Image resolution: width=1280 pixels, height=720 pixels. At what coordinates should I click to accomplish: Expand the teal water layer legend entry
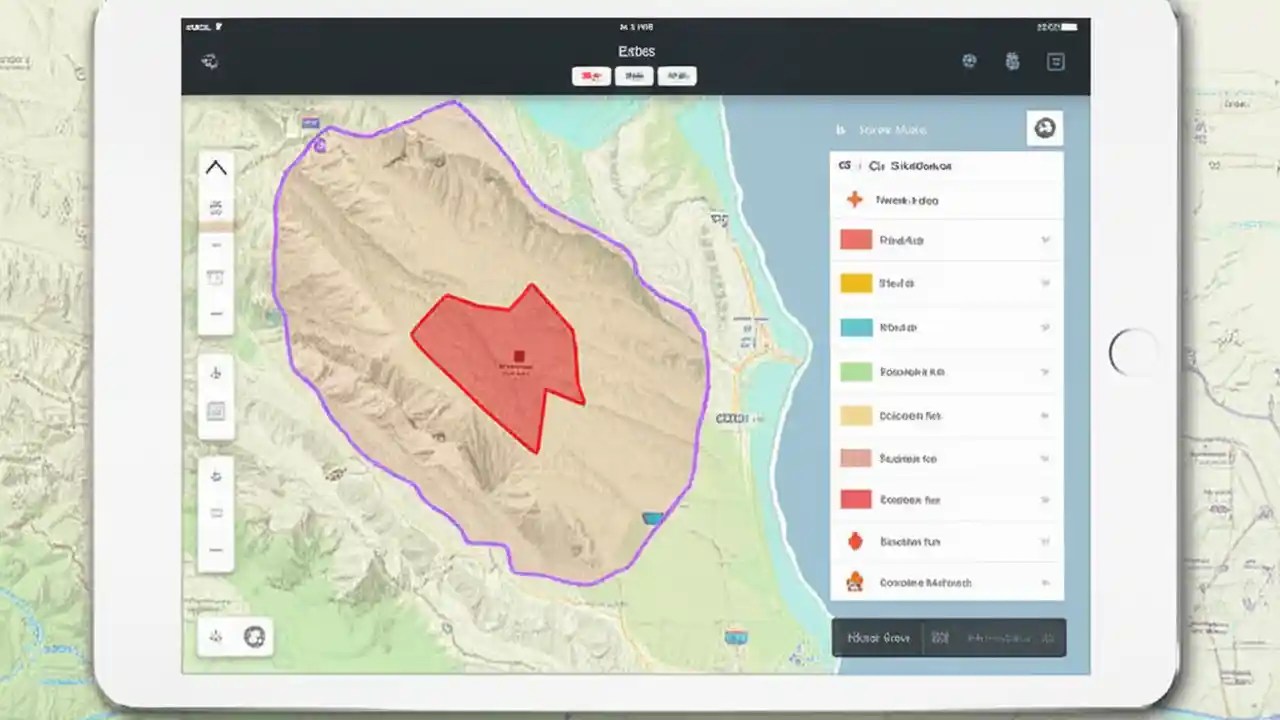point(1045,327)
